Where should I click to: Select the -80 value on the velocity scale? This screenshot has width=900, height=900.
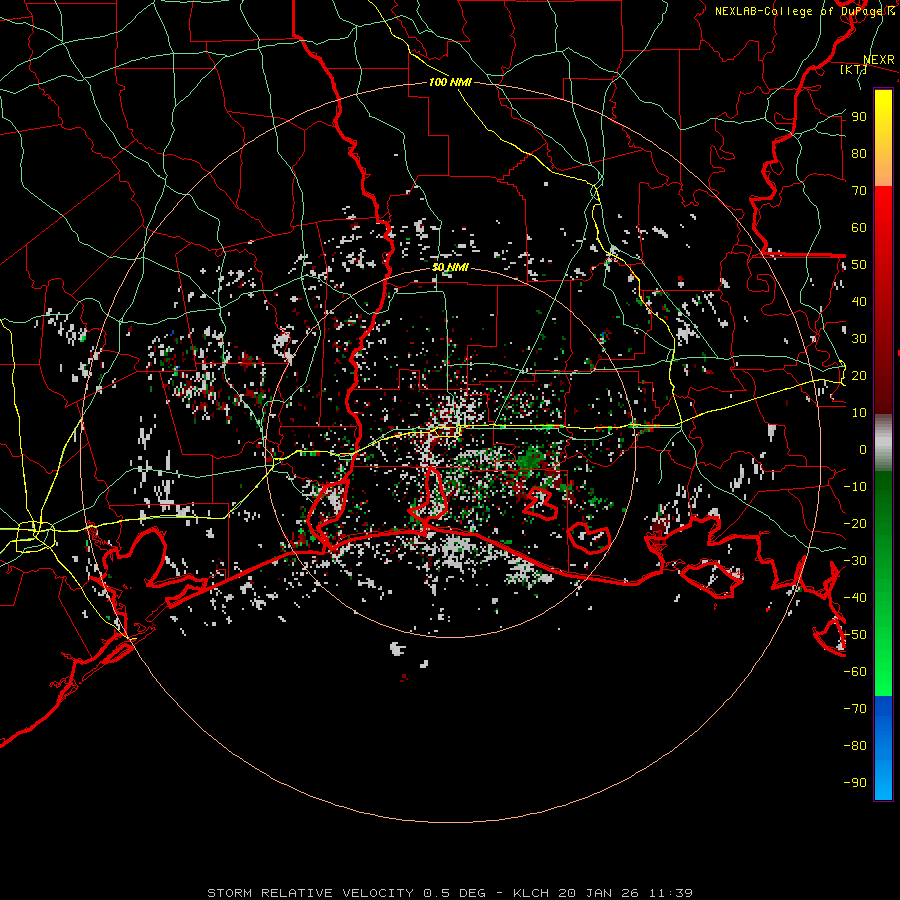pos(855,746)
